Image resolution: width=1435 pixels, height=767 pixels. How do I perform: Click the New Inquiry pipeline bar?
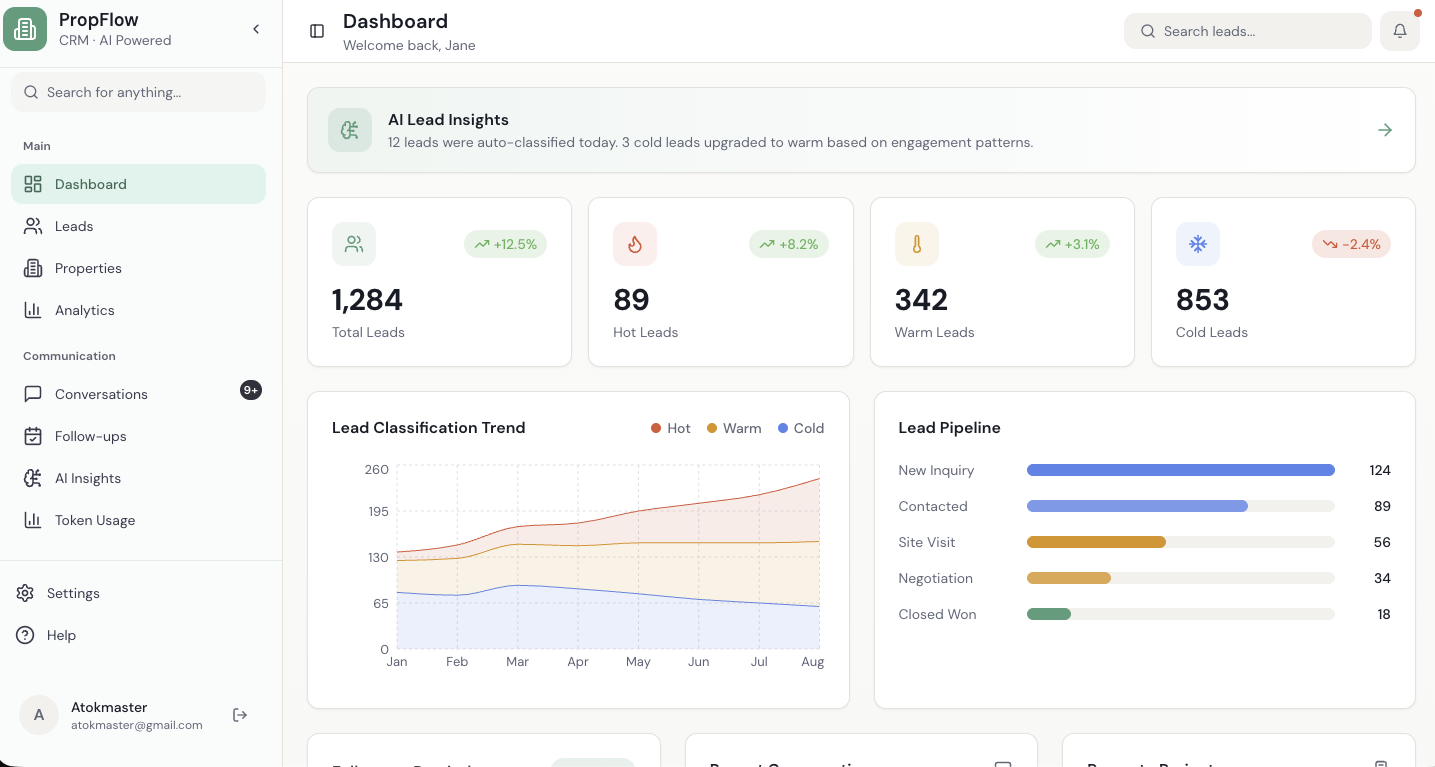pyautogui.click(x=1181, y=470)
